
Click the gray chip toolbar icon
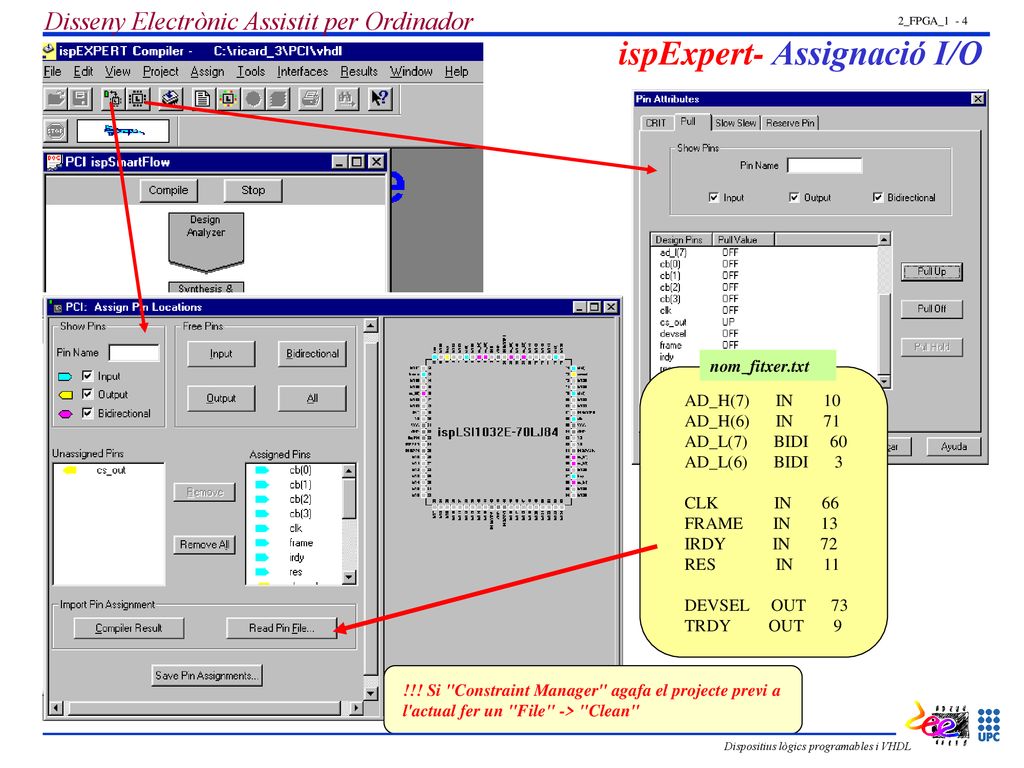pyautogui.click(x=278, y=99)
